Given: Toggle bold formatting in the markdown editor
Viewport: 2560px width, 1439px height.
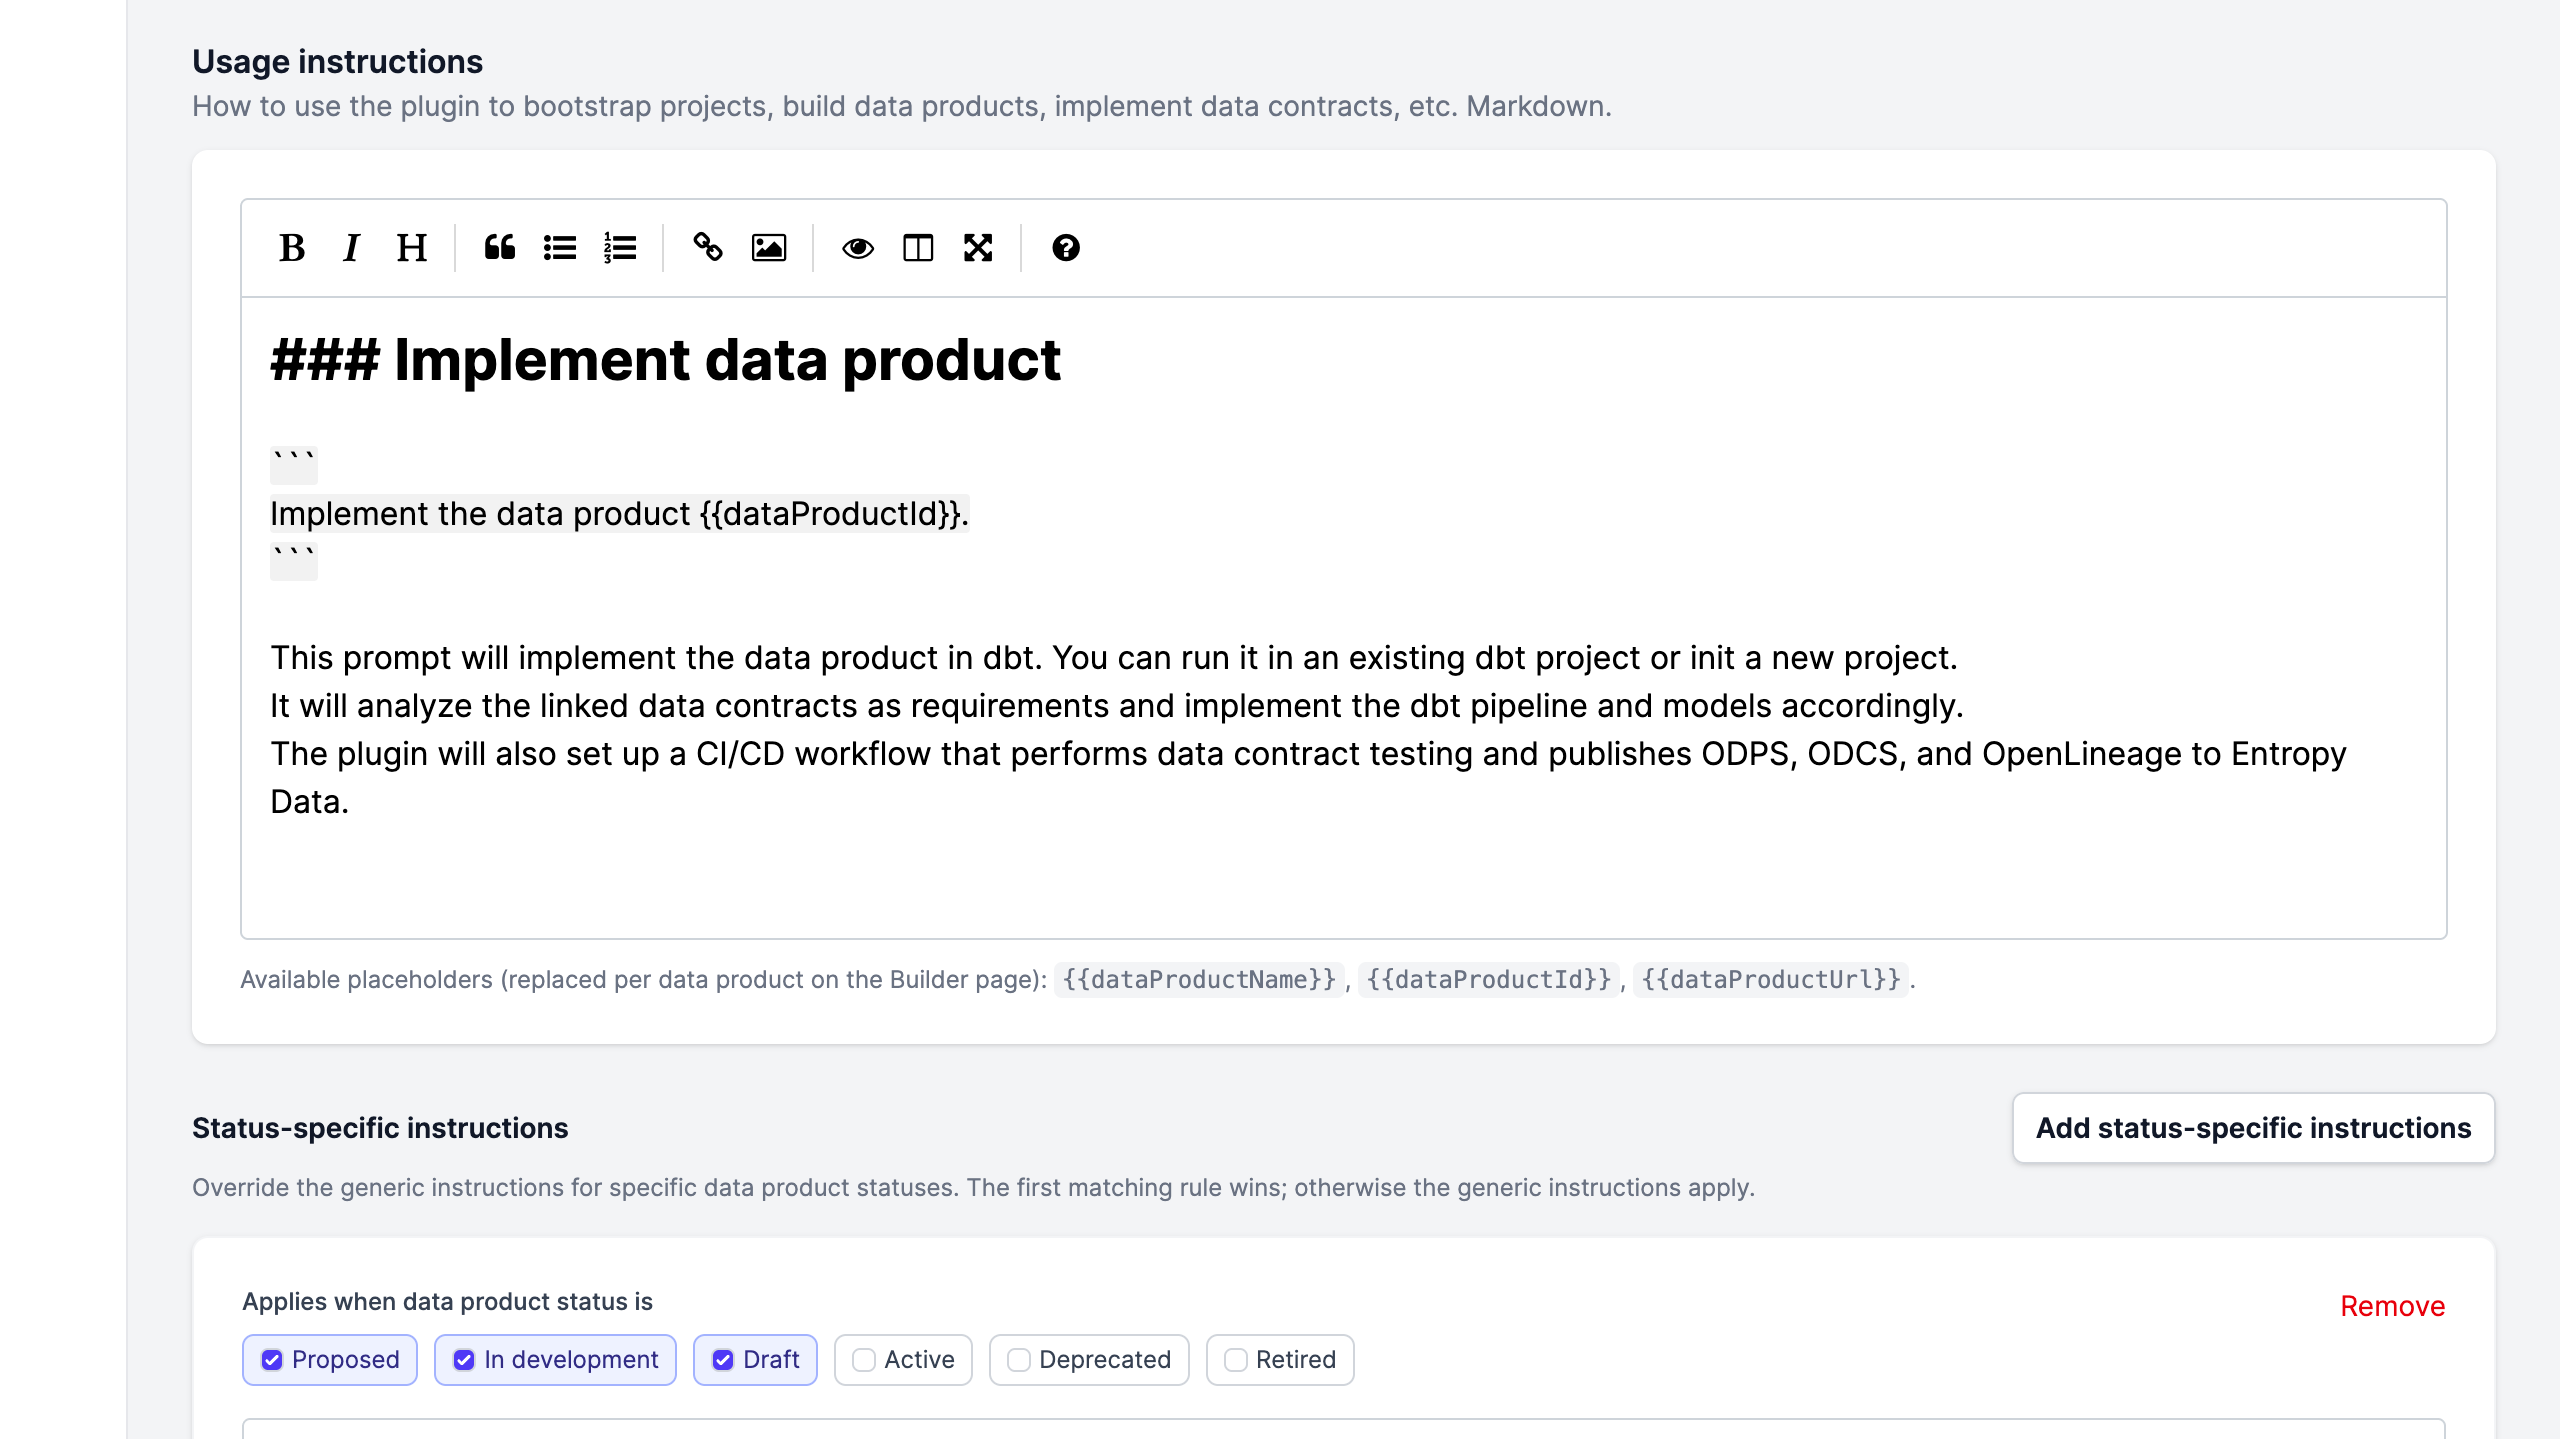Looking at the screenshot, I should (x=292, y=248).
